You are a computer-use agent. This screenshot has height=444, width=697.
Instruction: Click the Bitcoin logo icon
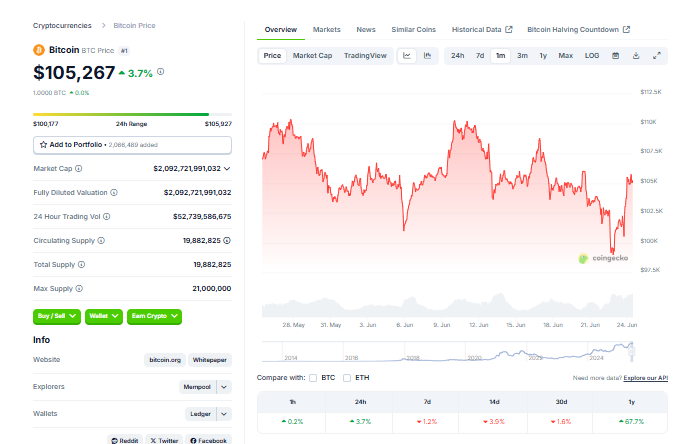click(39, 50)
